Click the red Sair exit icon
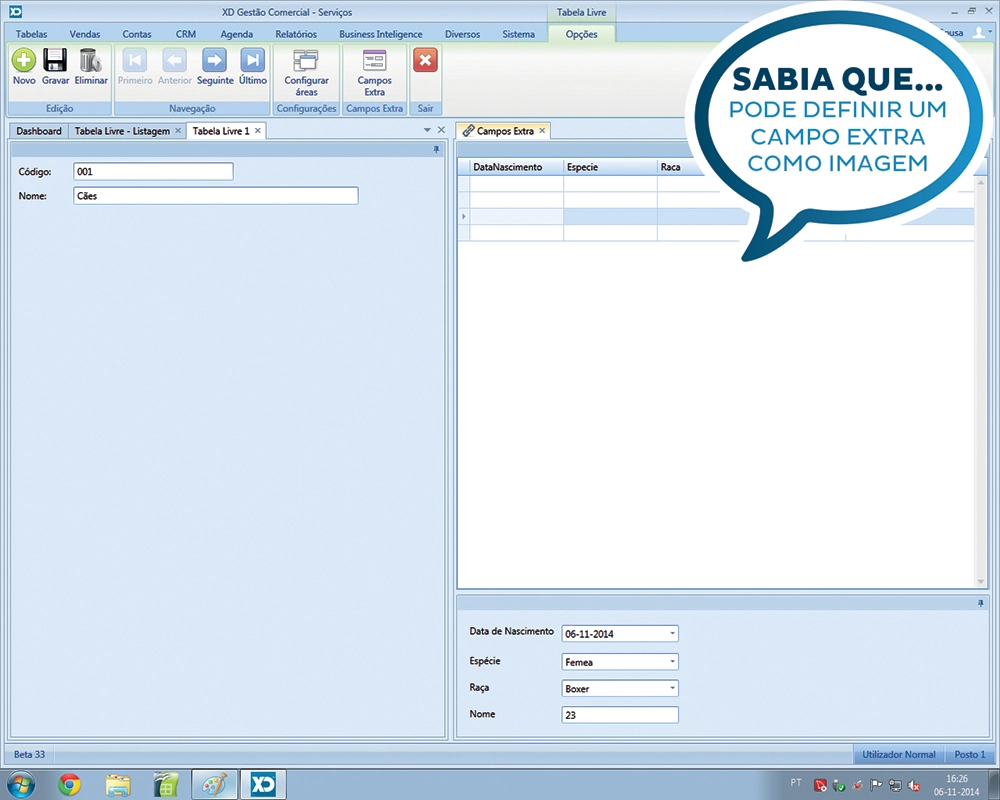Image resolution: width=1000 pixels, height=800 pixels. 425,61
